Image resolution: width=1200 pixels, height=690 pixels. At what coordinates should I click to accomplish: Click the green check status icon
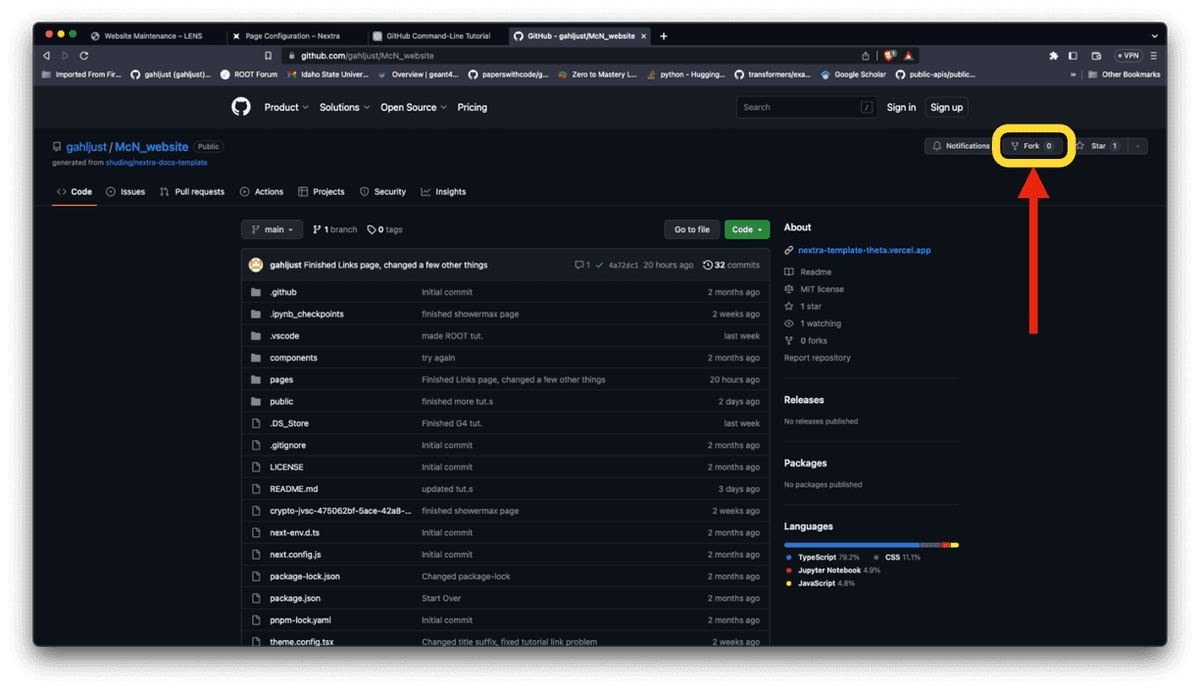point(599,265)
